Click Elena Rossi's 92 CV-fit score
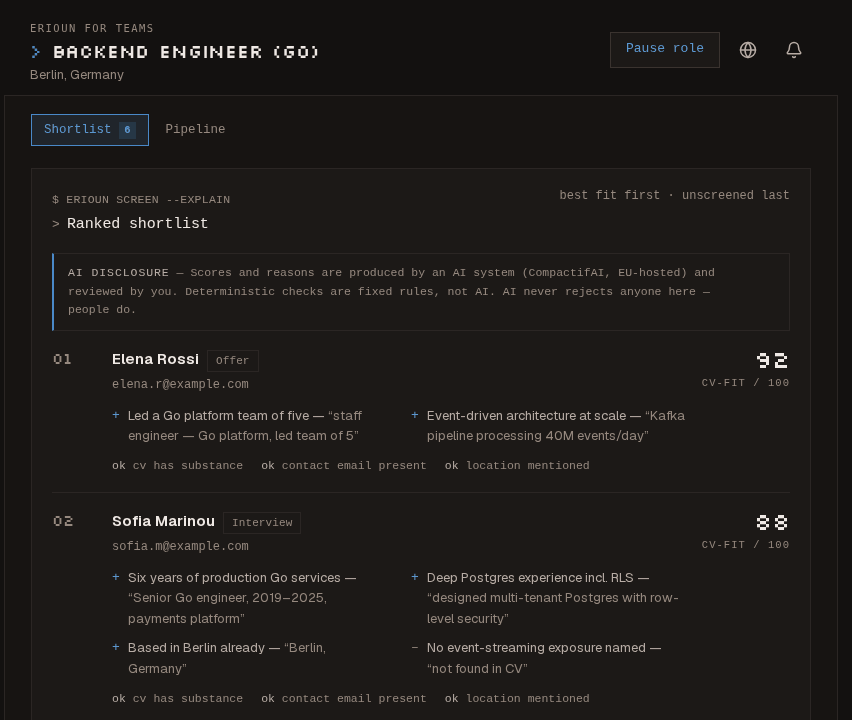 coord(772,360)
